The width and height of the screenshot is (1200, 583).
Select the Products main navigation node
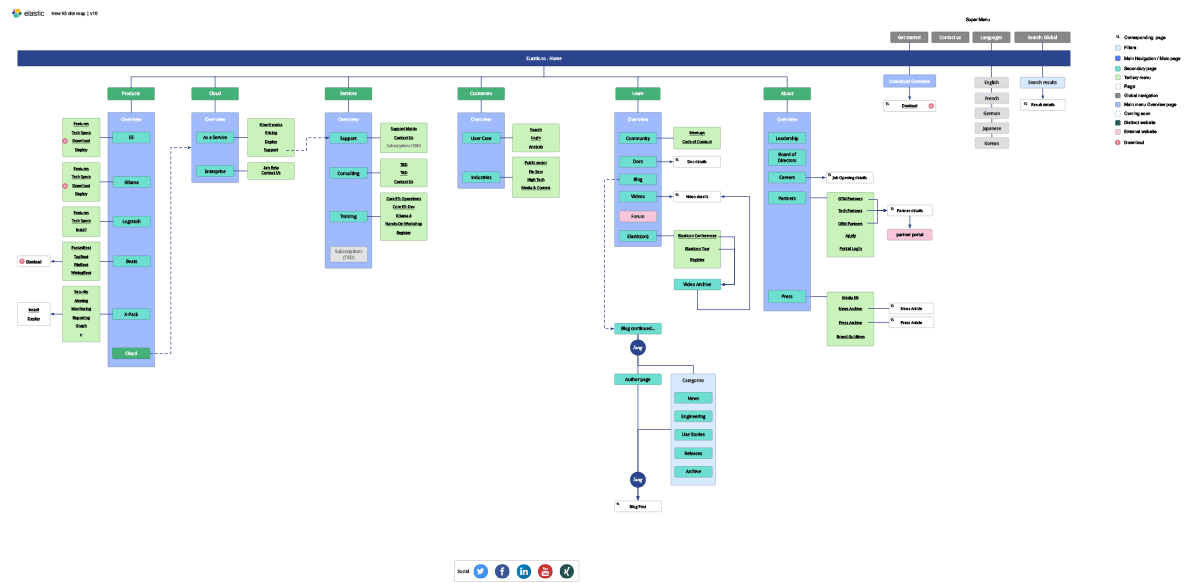tap(131, 93)
